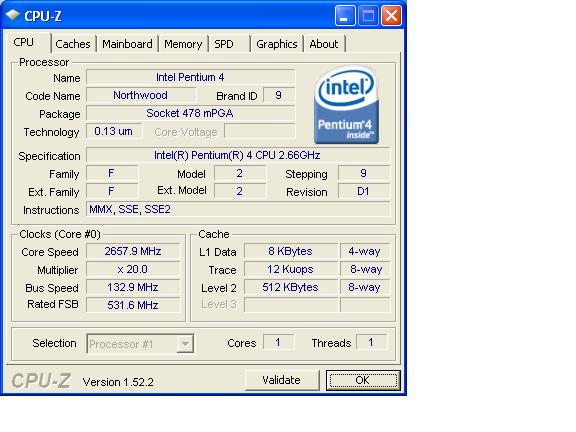Image resolution: width=576 pixels, height=432 pixels.
Task: Click the empty Level 3 size field
Action: coord(291,305)
